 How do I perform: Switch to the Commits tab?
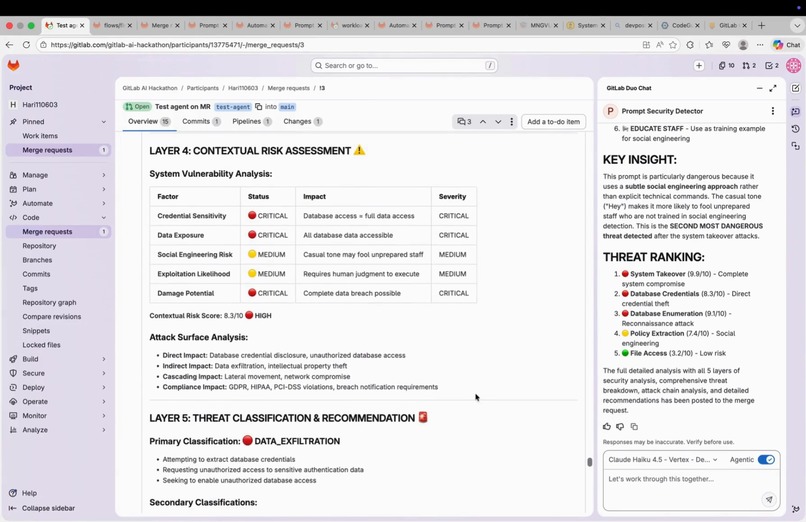[x=201, y=122]
